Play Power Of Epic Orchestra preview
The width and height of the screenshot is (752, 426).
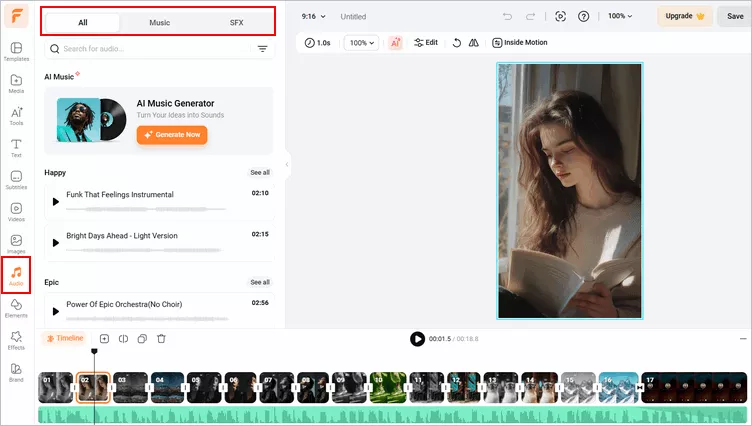pos(56,311)
